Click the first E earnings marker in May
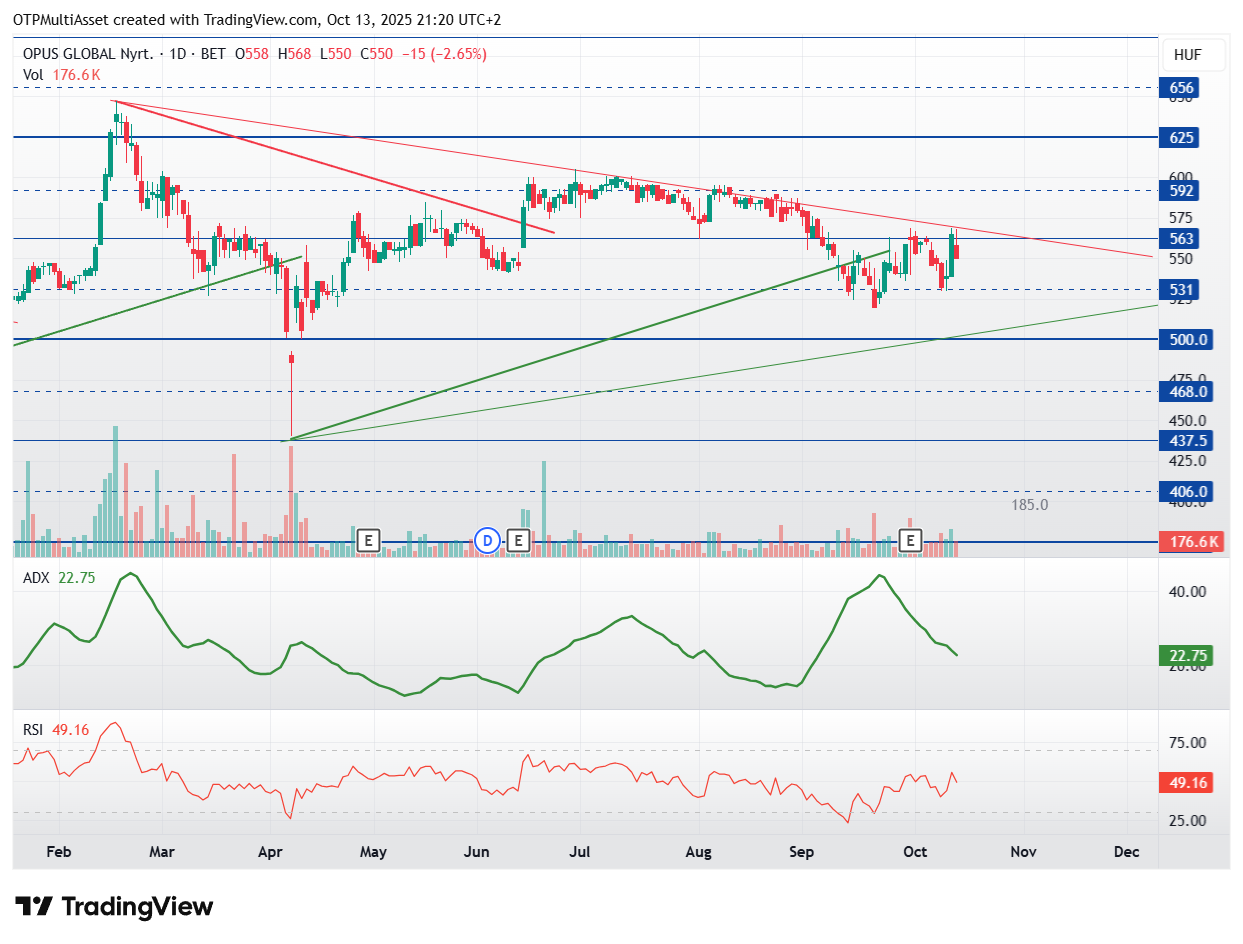Image resolution: width=1243 pixels, height=944 pixels. 369,541
